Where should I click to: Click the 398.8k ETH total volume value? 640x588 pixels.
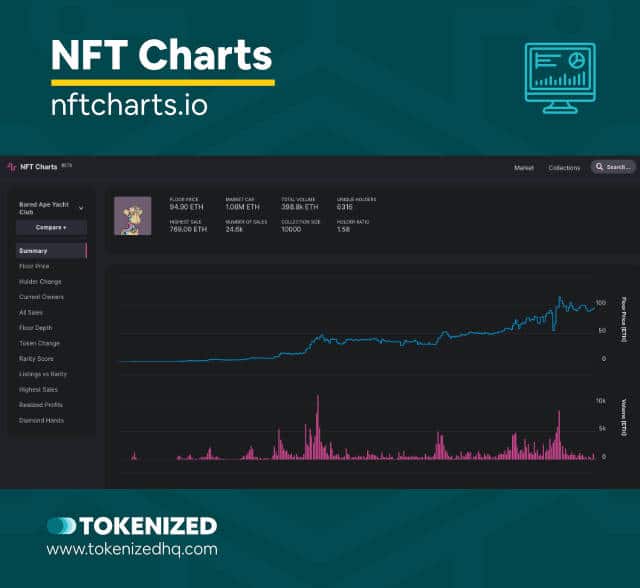point(300,207)
